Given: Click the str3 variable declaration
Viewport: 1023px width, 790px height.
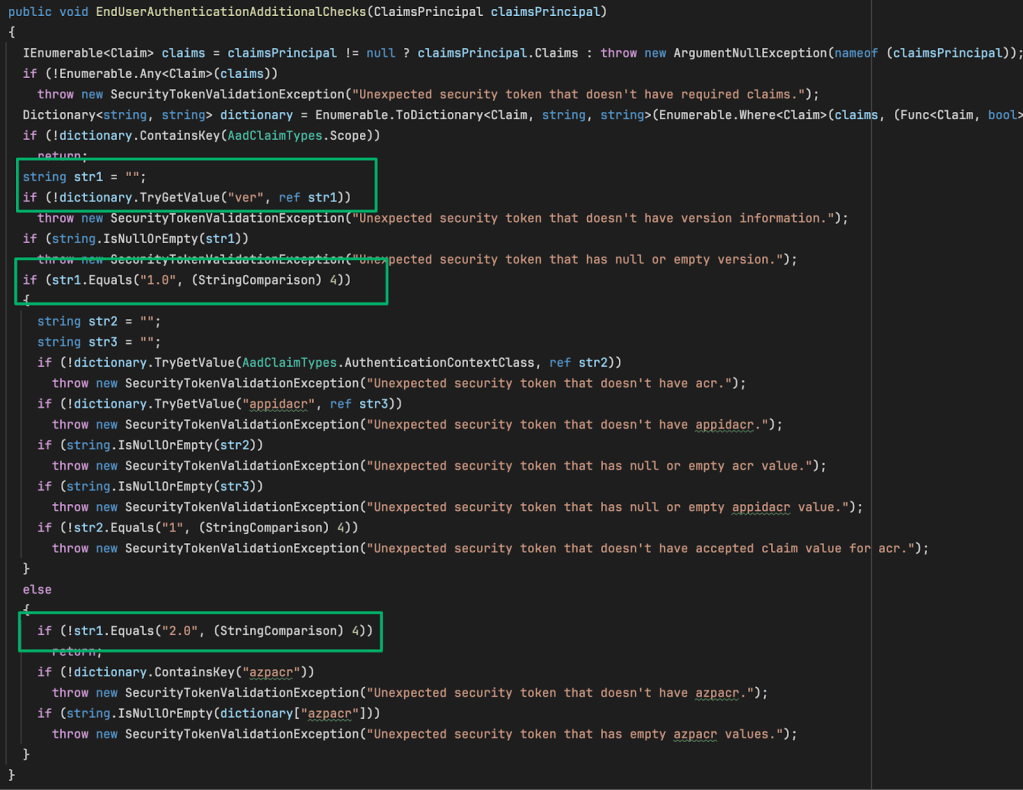Looking at the screenshot, I should [103, 342].
